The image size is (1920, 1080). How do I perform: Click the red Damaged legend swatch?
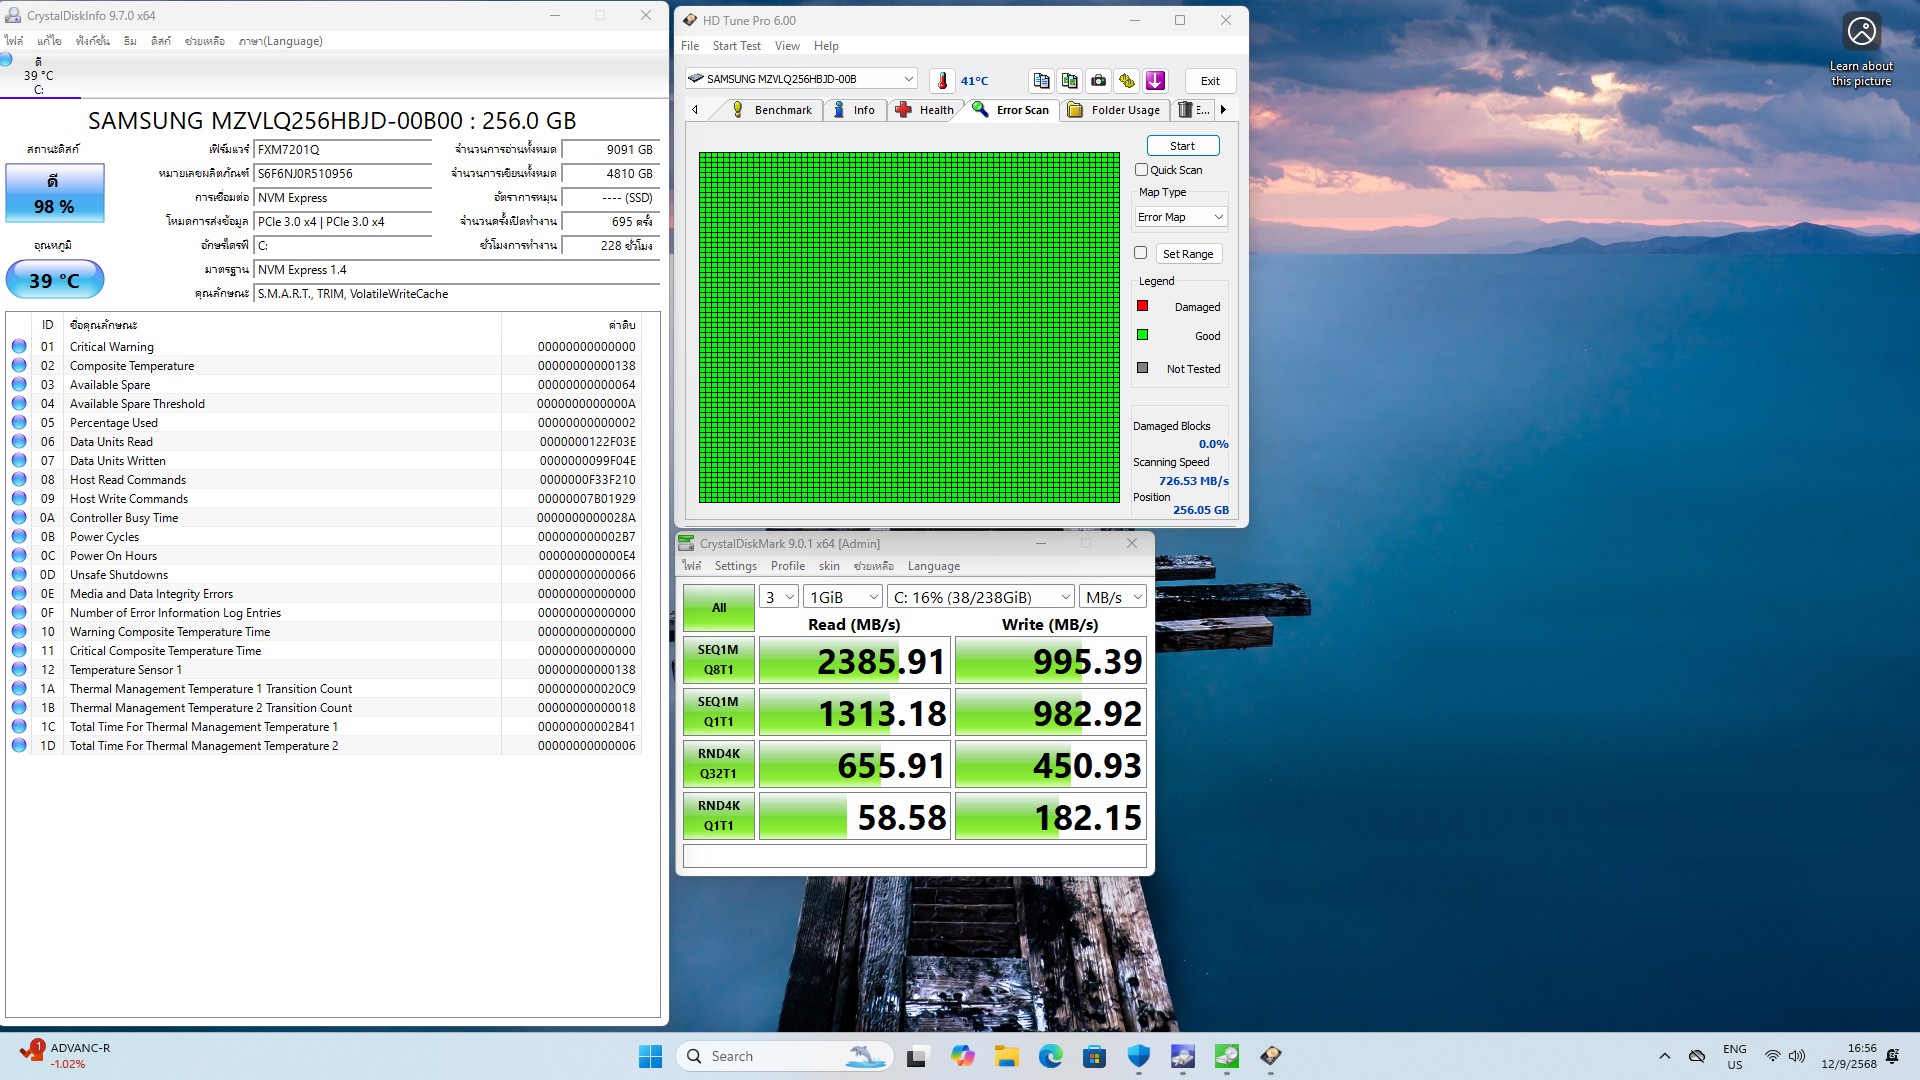tap(1142, 306)
